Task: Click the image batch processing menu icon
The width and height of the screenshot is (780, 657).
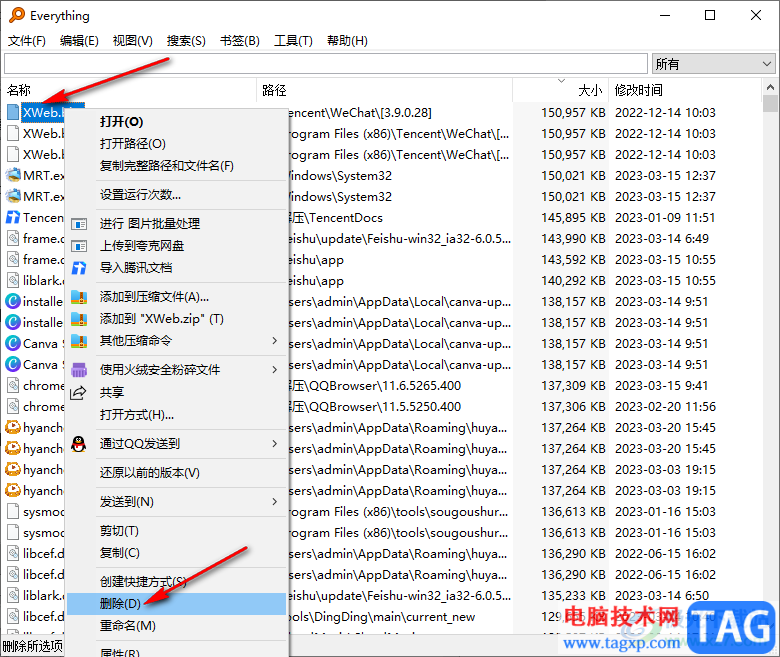Action: point(79,224)
